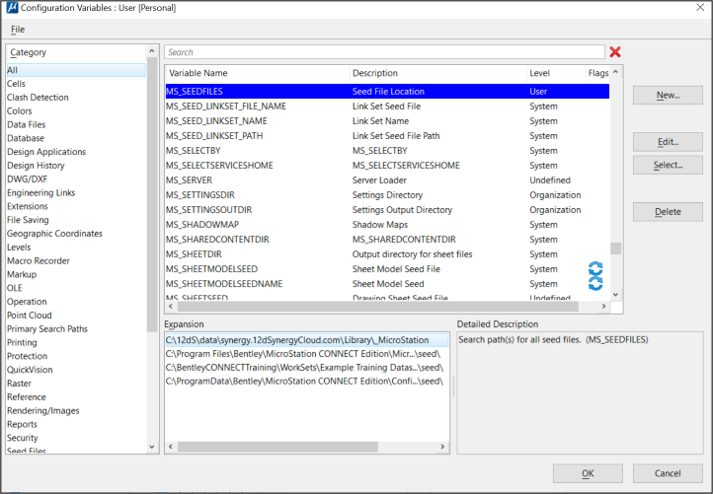Viewport: 713px width, 494px height.
Task: Click the variable list vertical scrollbar thumb
Action: (x=617, y=249)
